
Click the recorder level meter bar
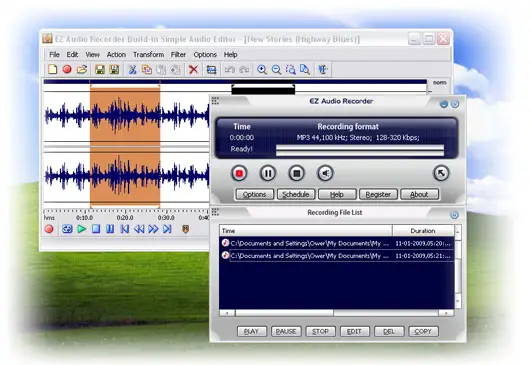tap(360, 150)
